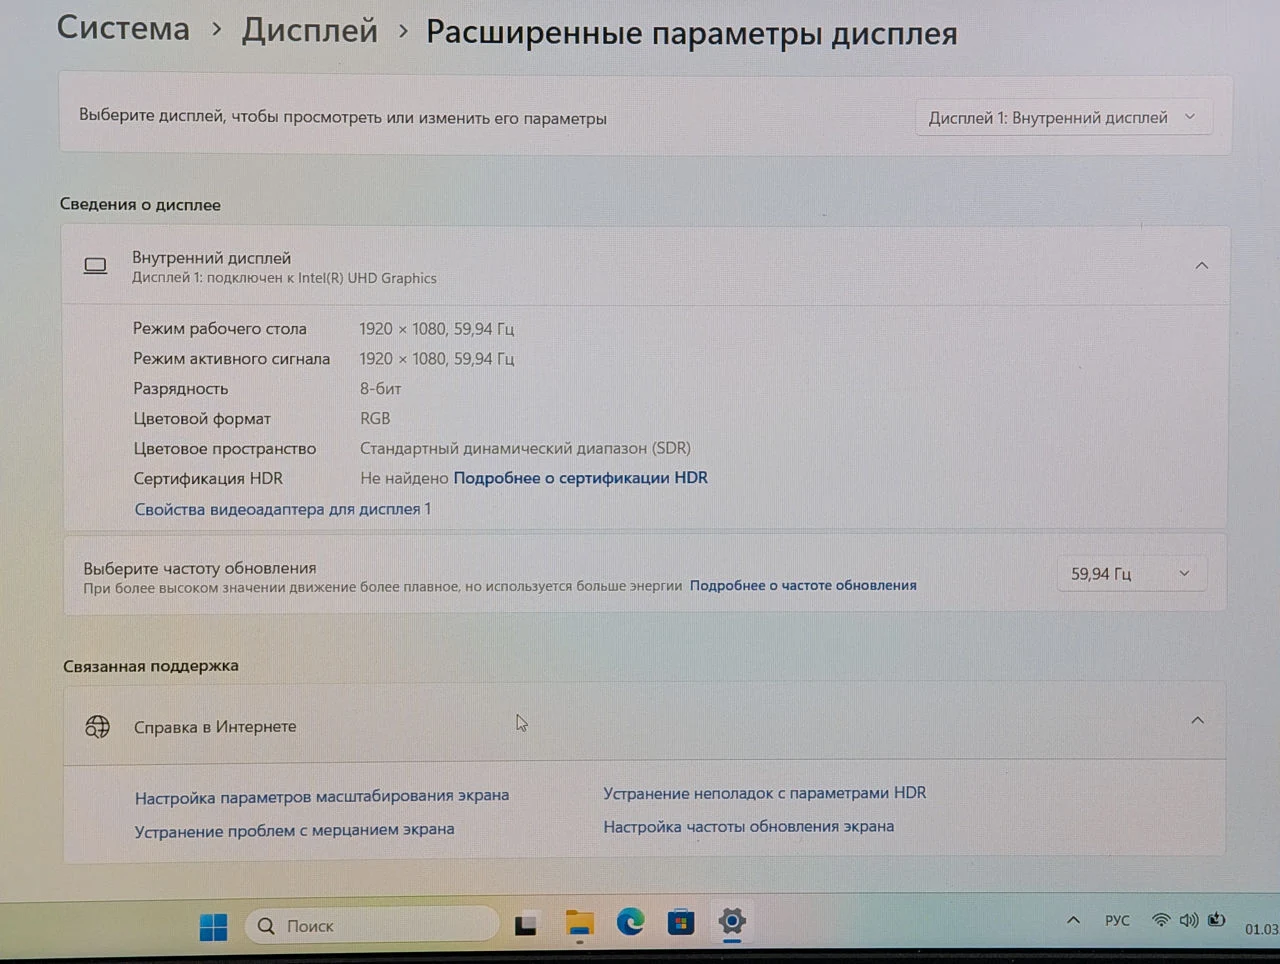Open Настройка частоты обновления экрана link

749,827
